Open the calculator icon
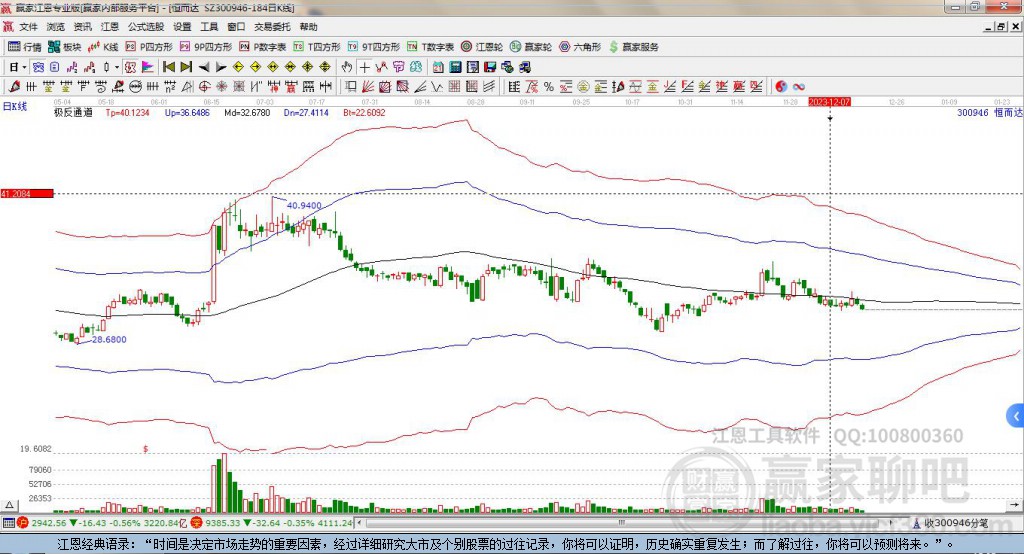This screenshot has width=1024, height=554. pos(455,67)
